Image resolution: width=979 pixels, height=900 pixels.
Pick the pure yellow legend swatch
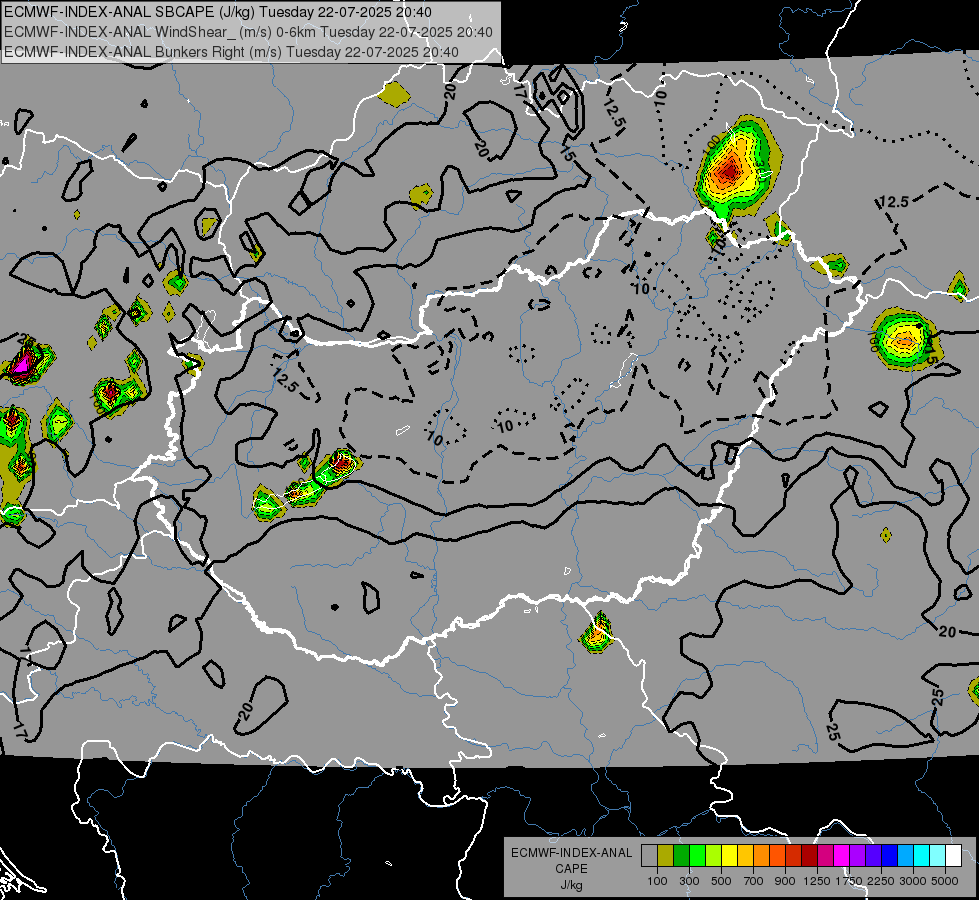(729, 856)
